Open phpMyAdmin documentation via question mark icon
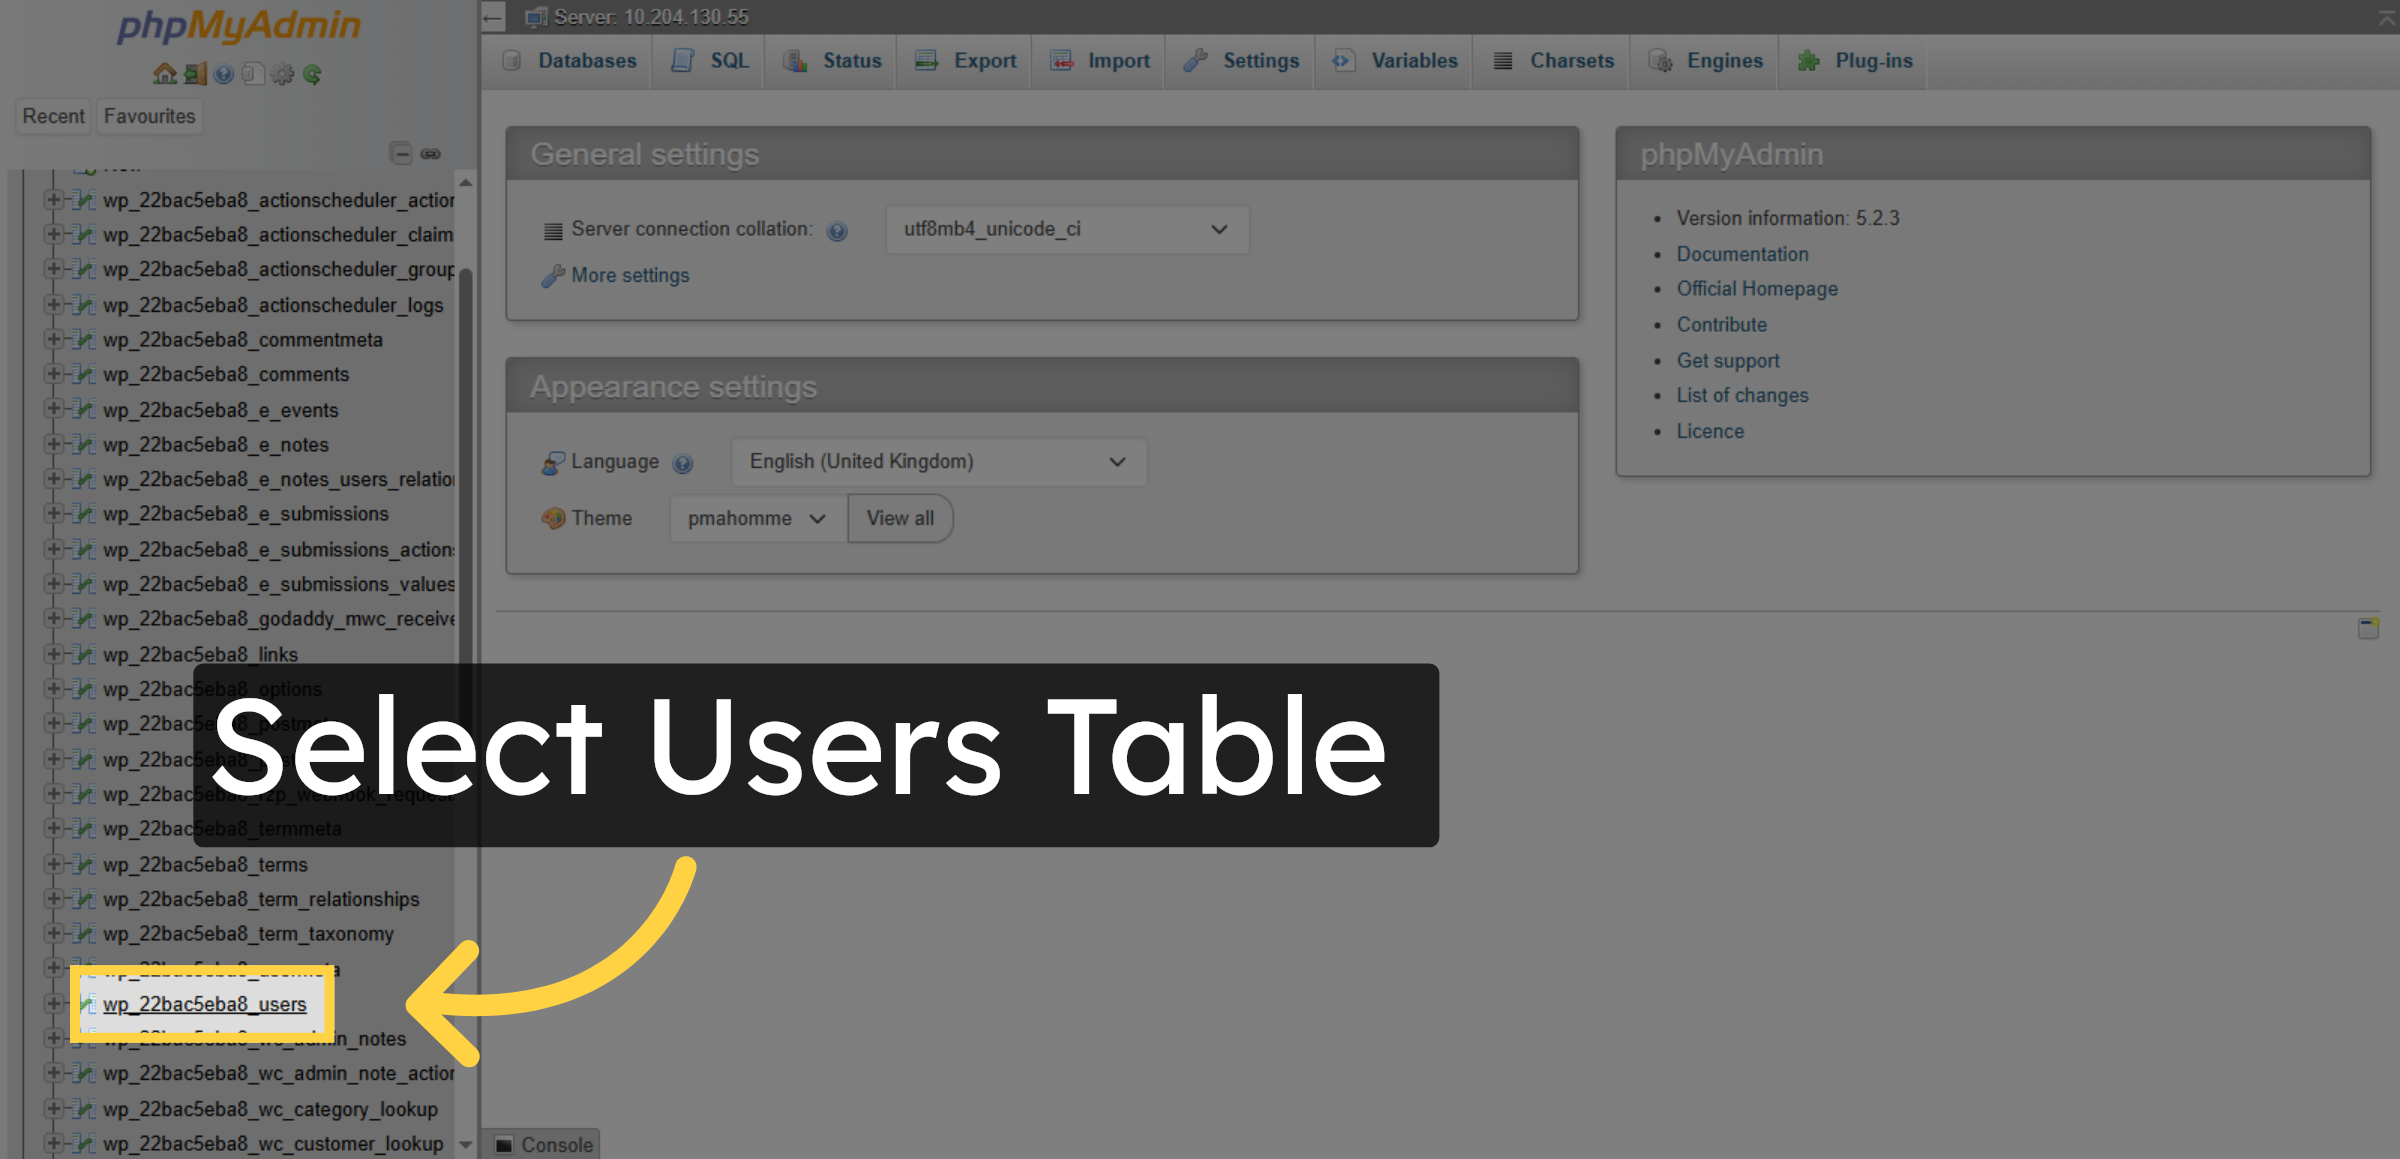2400x1159 pixels. (x=223, y=74)
